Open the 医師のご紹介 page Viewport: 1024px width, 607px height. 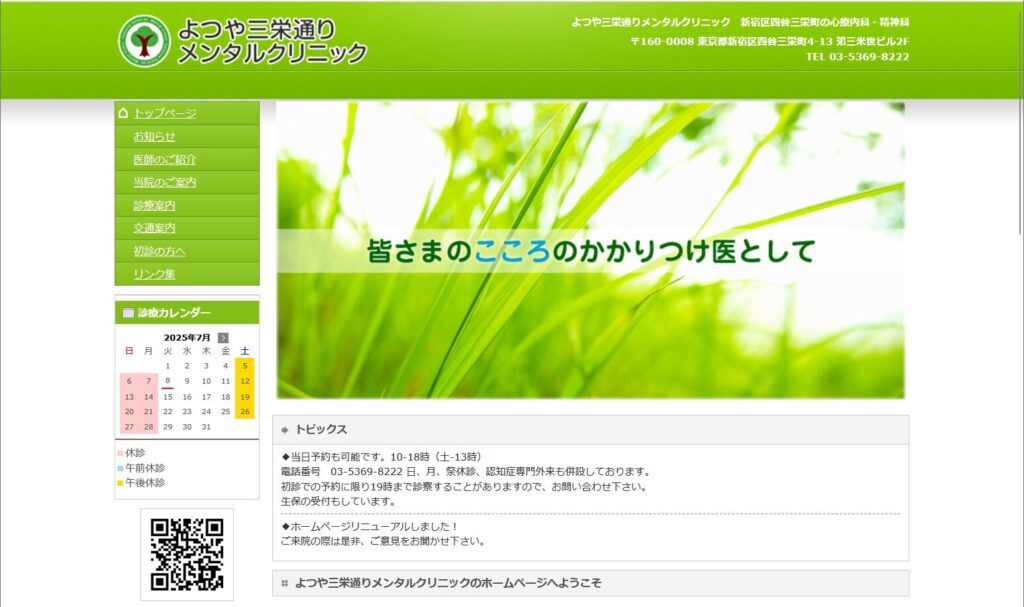click(164, 159)
